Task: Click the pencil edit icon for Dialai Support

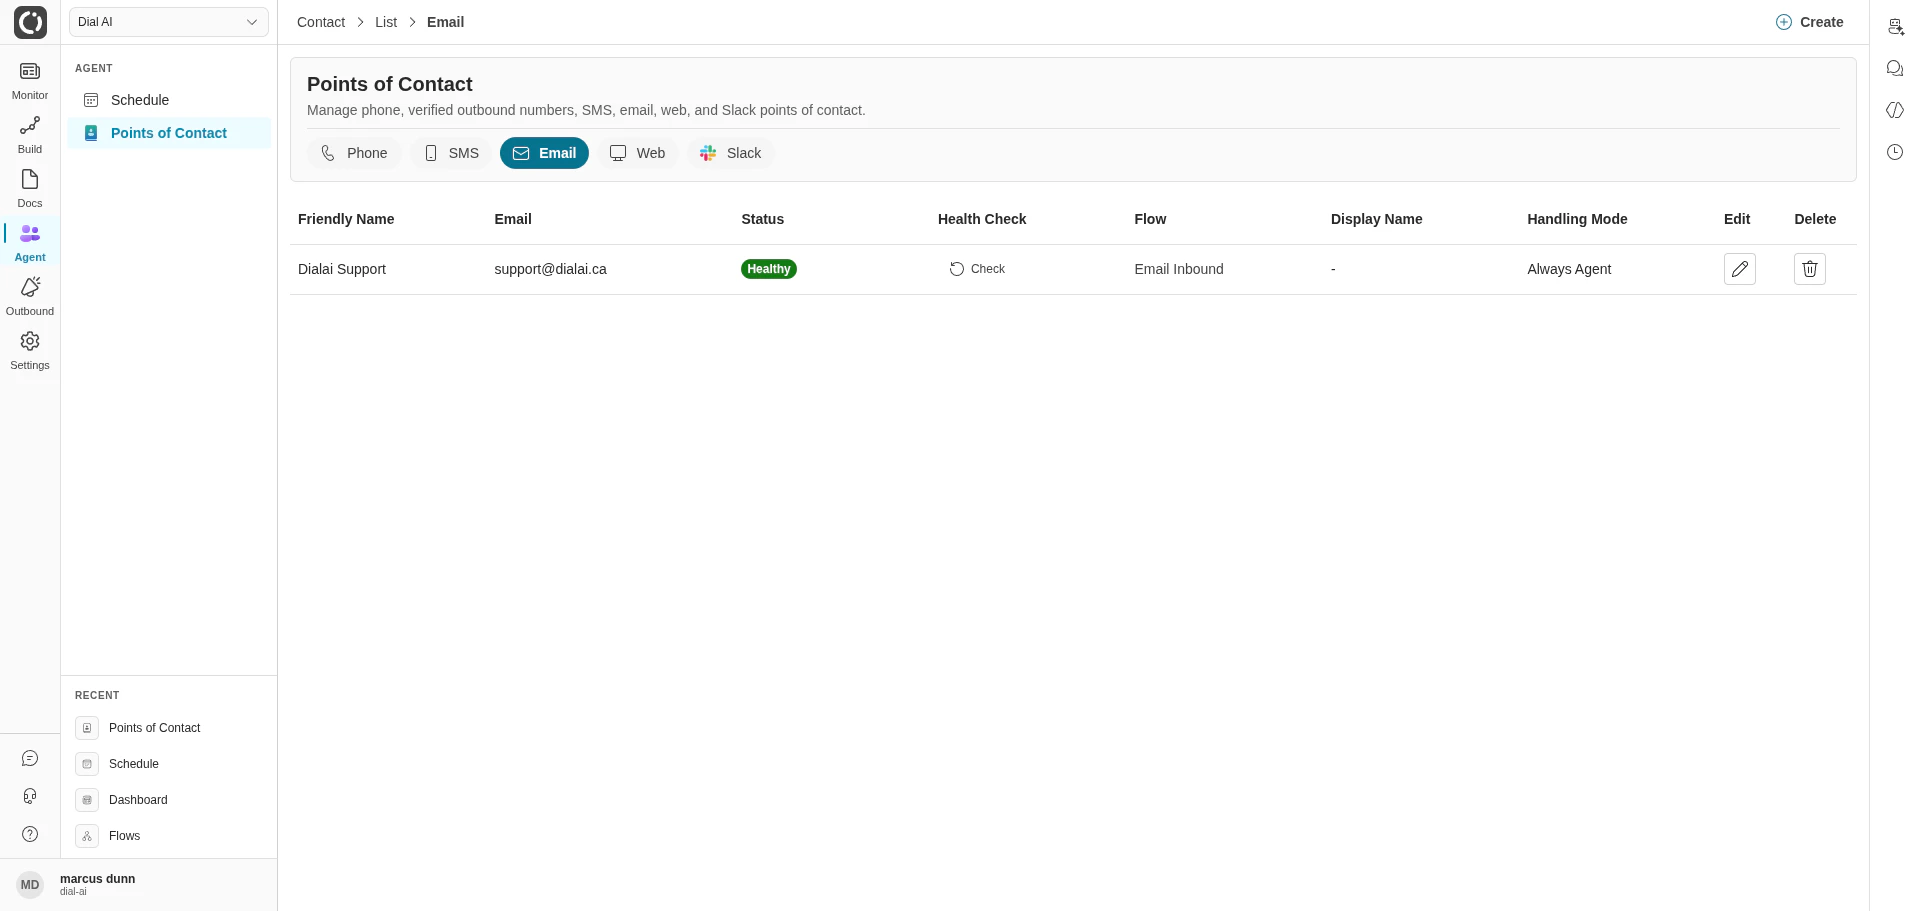Action: (x=1740, y=269)
